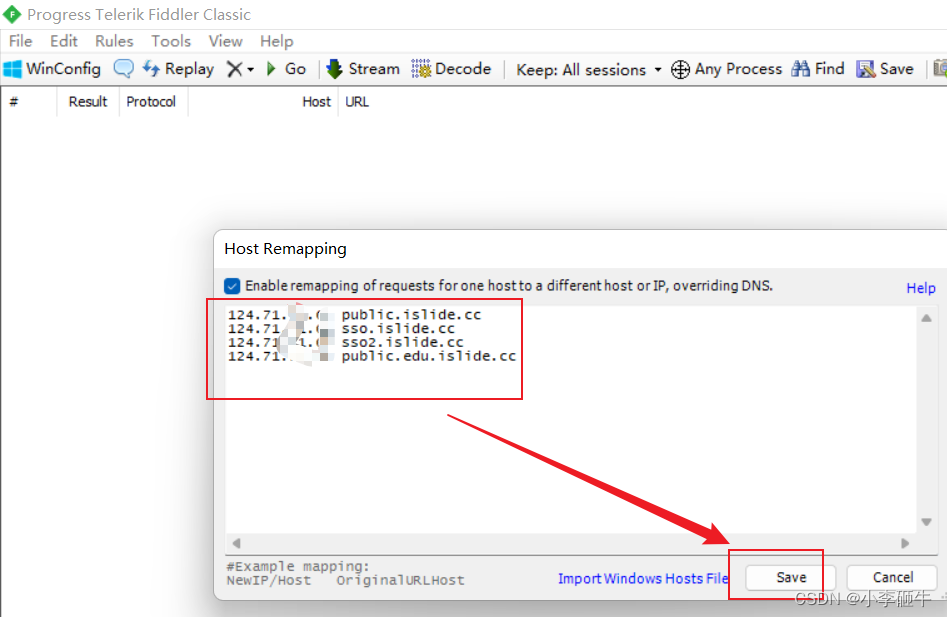Image resolution: width=947 pixels, height=617 pixels.
Task: Replay the selected sessions
Action: pos(178,69)
